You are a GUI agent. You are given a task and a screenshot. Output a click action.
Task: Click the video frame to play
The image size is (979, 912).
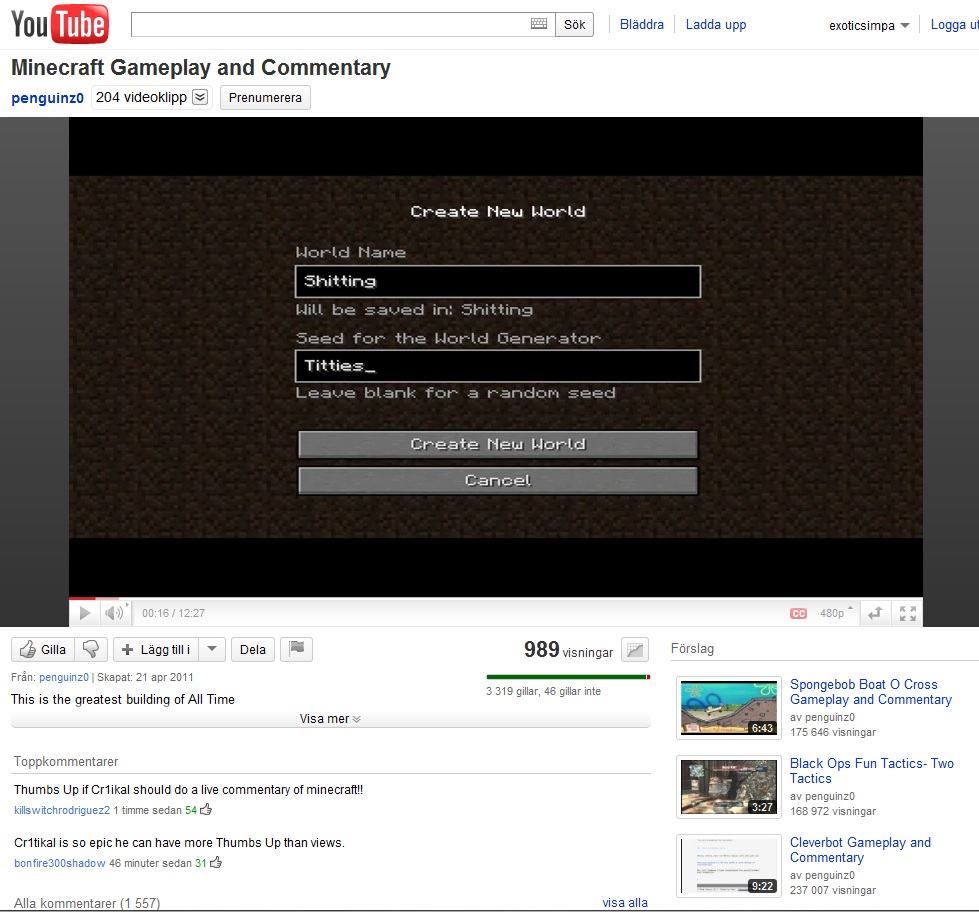coord(496,356)
